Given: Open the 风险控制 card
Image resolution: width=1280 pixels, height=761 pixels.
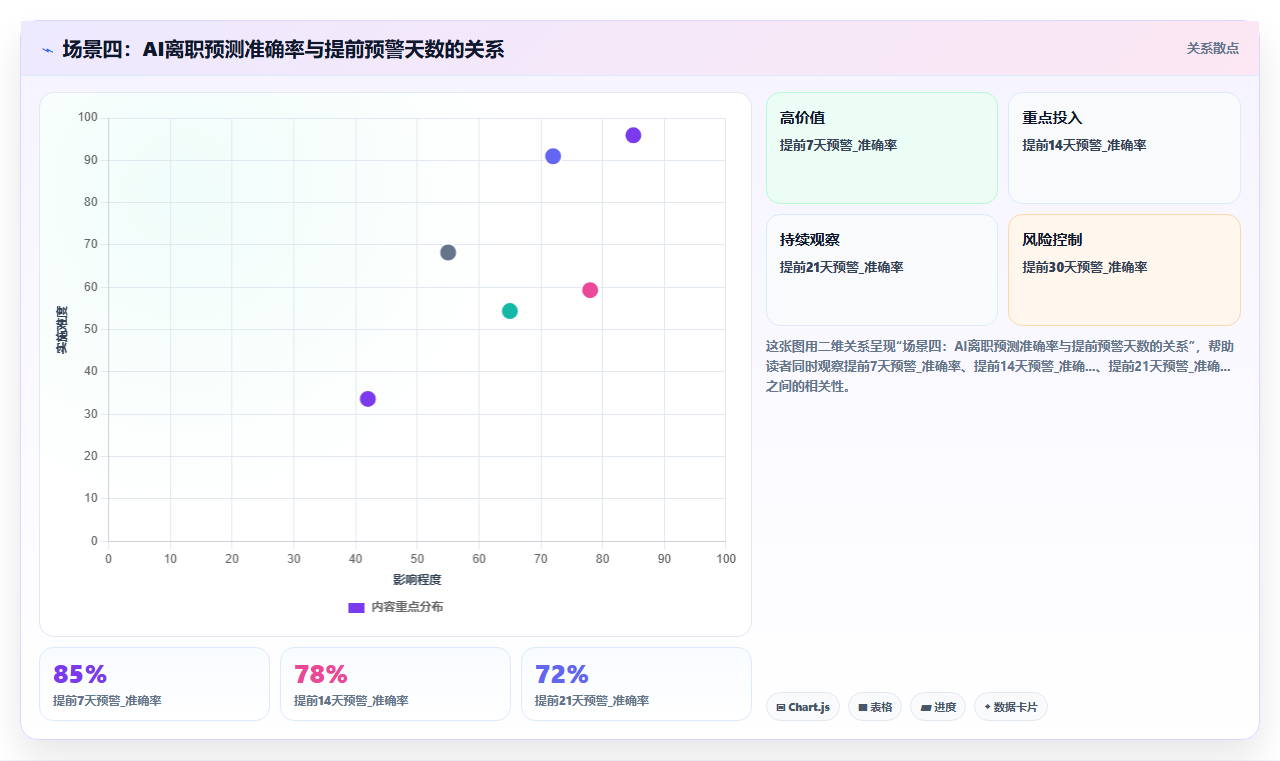Looking at the screenshot, I should tap(1124, 270).
